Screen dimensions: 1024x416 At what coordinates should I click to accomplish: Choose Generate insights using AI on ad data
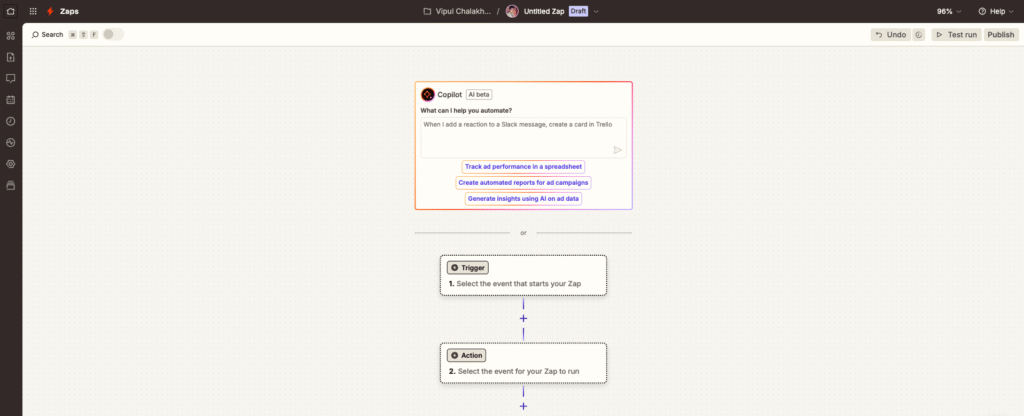tap(523, 199)
